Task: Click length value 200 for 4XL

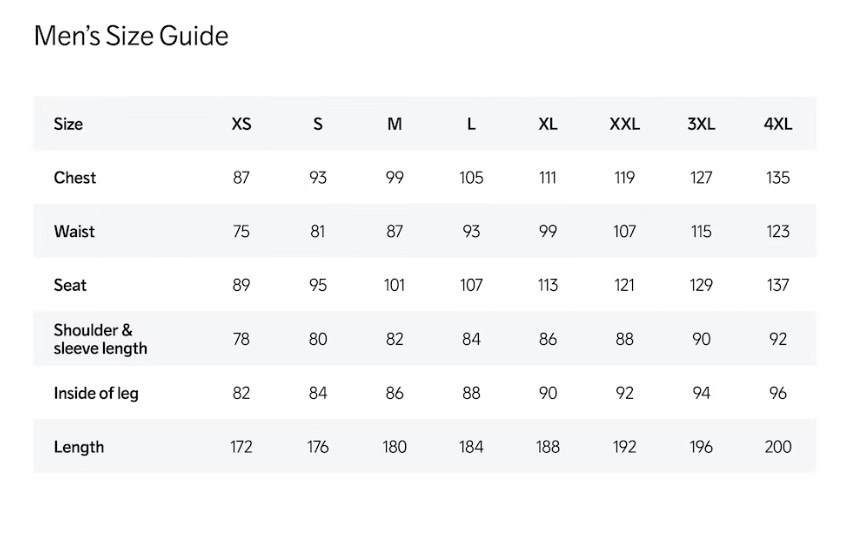Action: point(777,447)
